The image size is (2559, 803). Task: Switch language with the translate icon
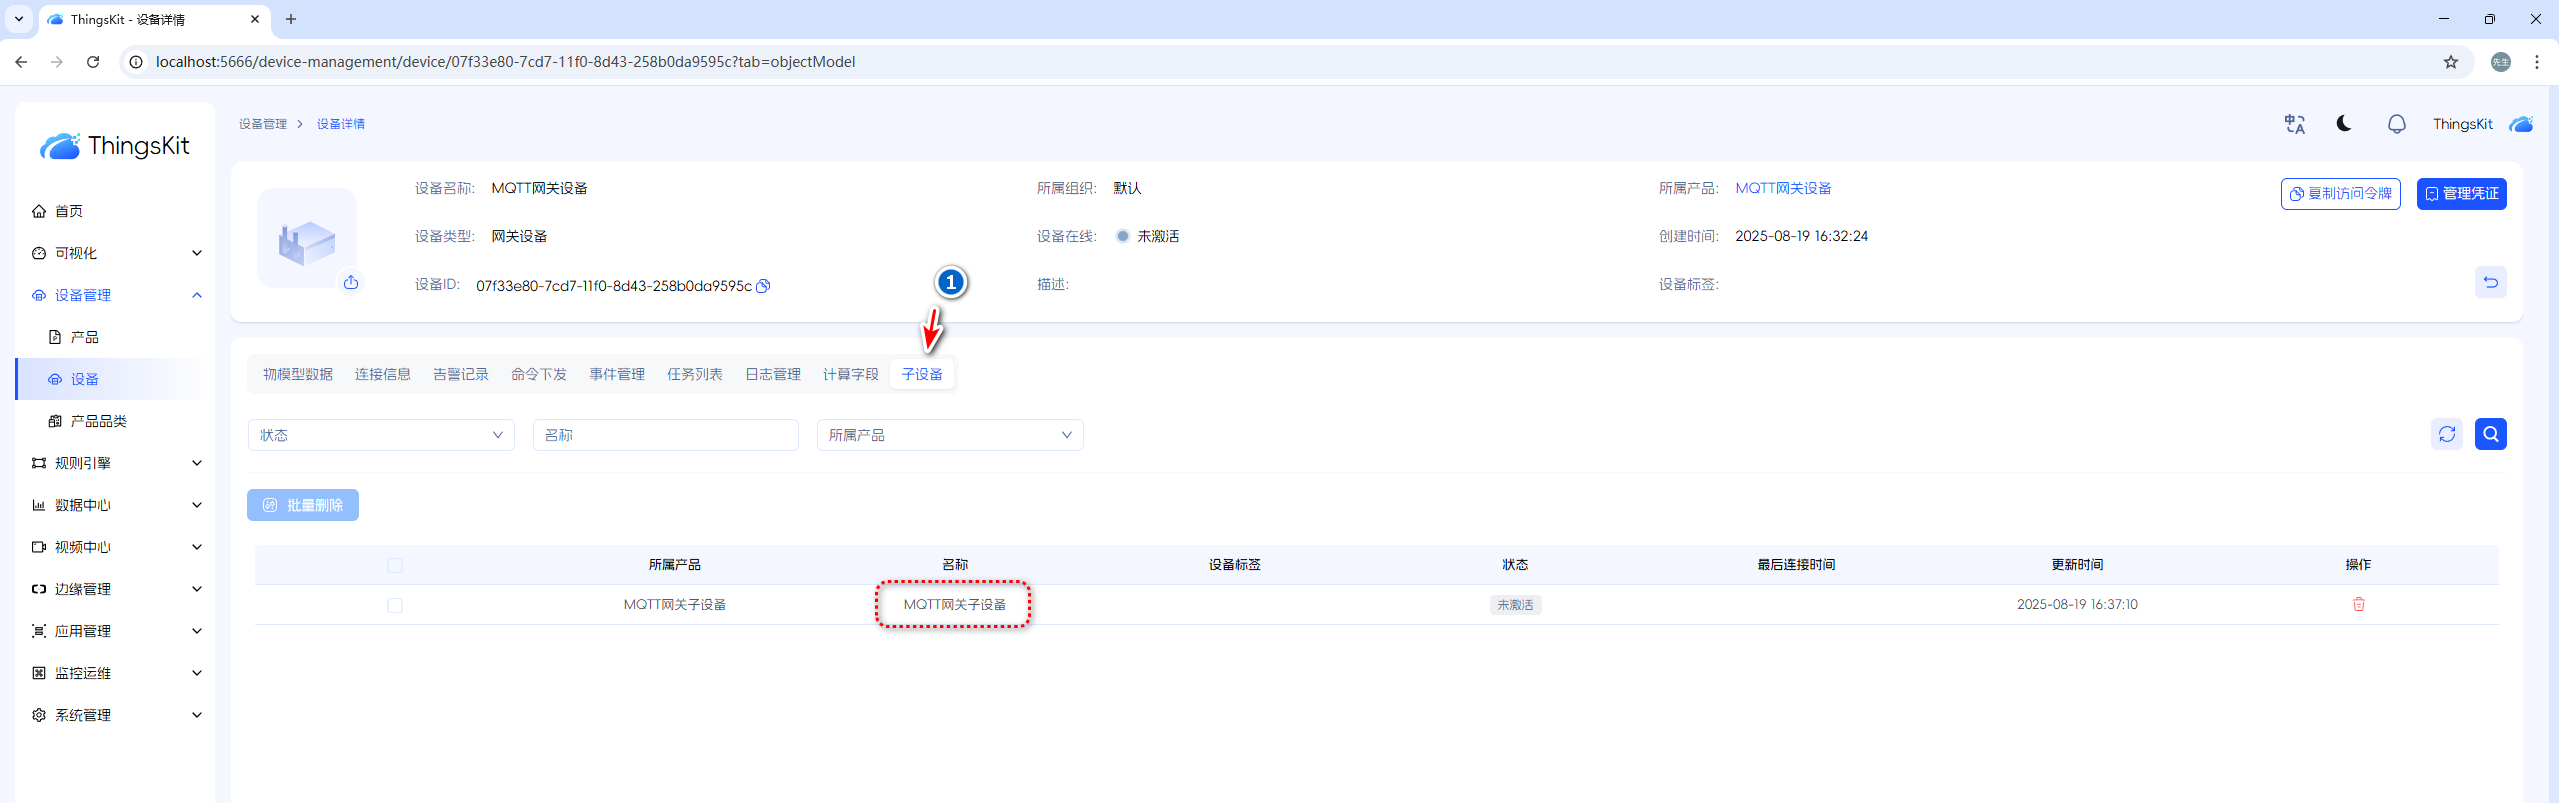point(2294,124)
